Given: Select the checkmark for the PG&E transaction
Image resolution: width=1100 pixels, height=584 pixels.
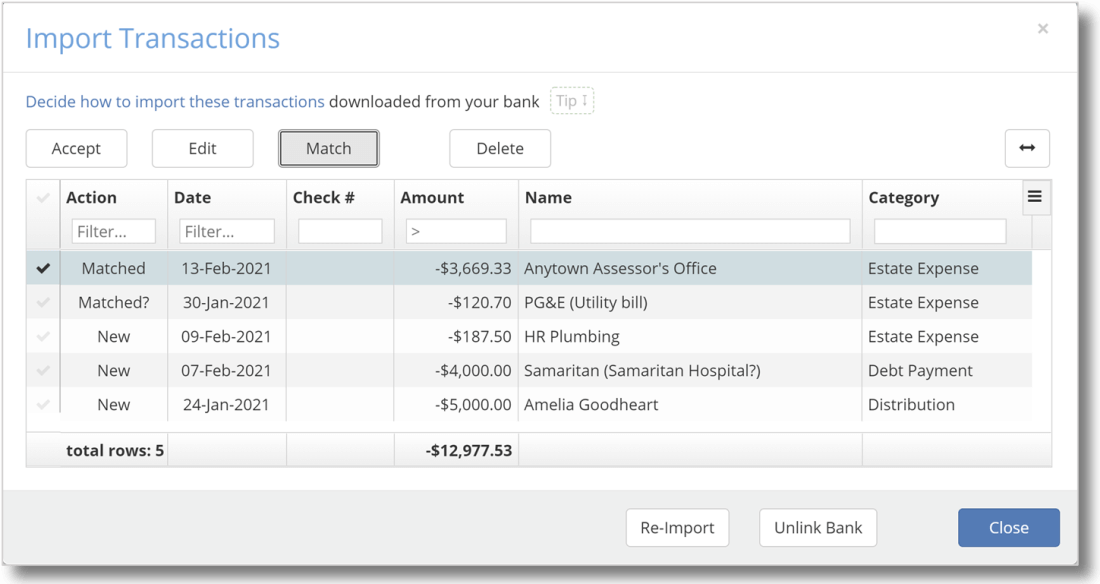Looking at the screenshot, I should tap(42, 302).
